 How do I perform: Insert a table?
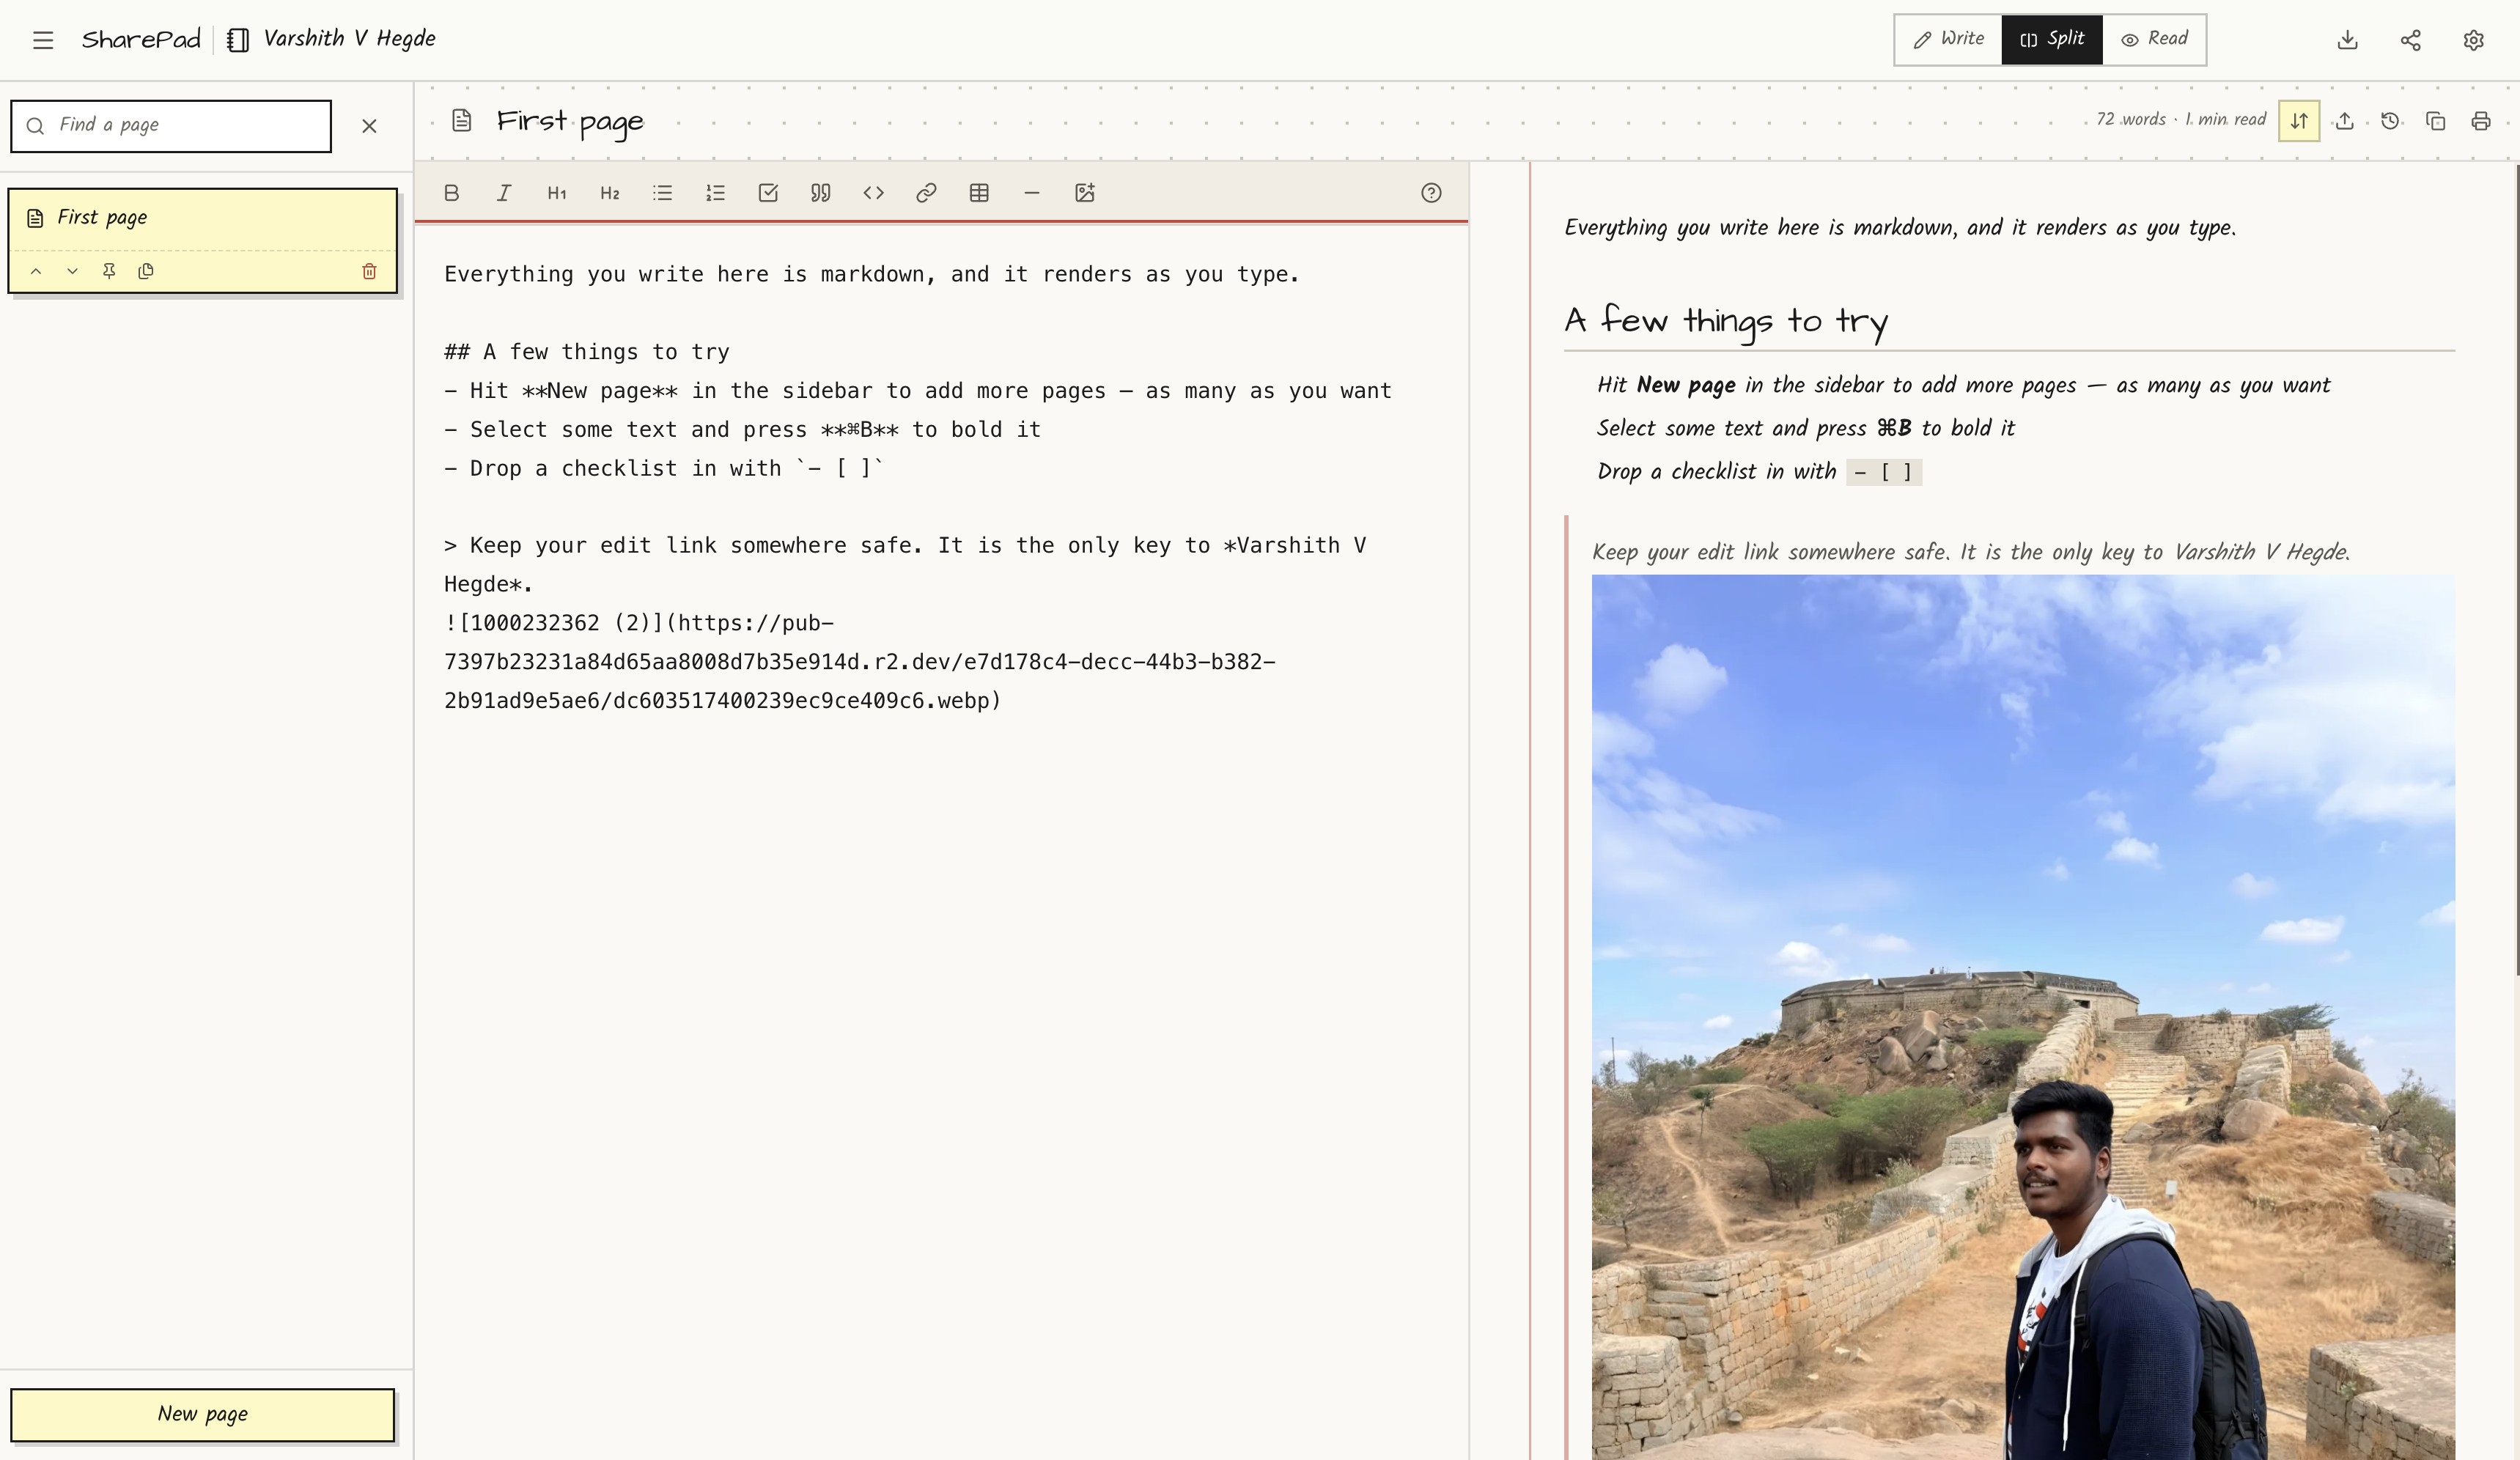pyautogui.click(x=979, y=193)
